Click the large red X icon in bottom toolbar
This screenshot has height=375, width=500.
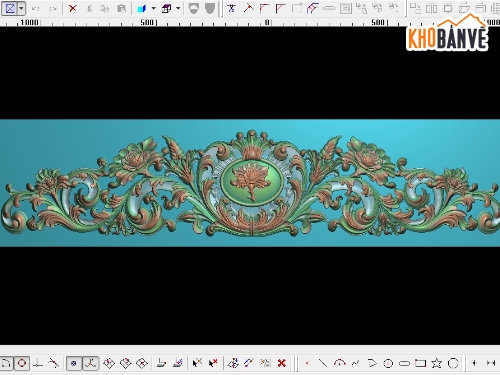(282, 363)
